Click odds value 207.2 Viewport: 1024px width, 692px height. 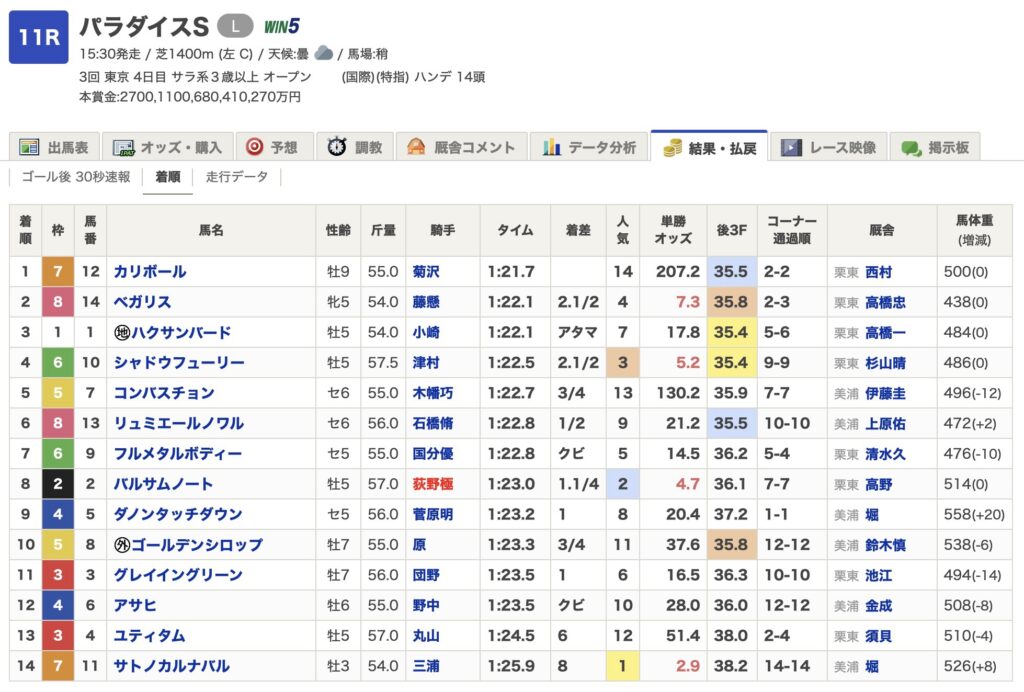click(x=678, y=272)
